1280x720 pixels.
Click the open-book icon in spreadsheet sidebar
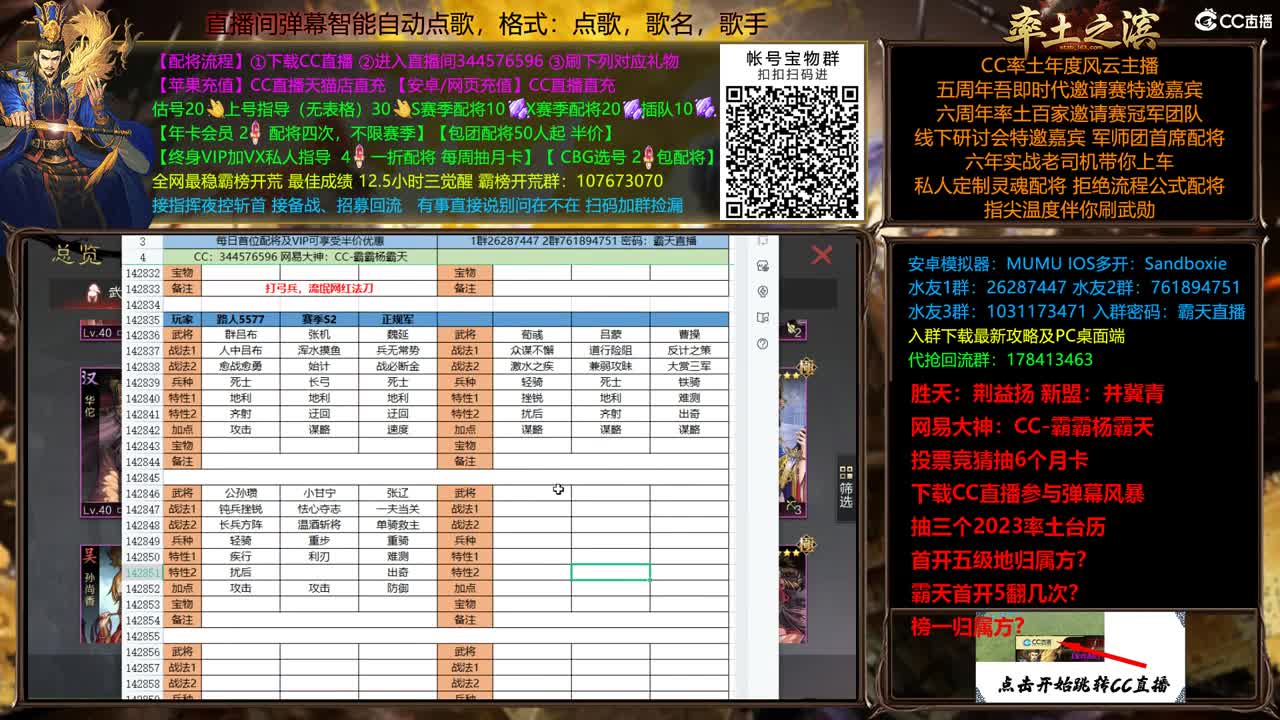763,318
